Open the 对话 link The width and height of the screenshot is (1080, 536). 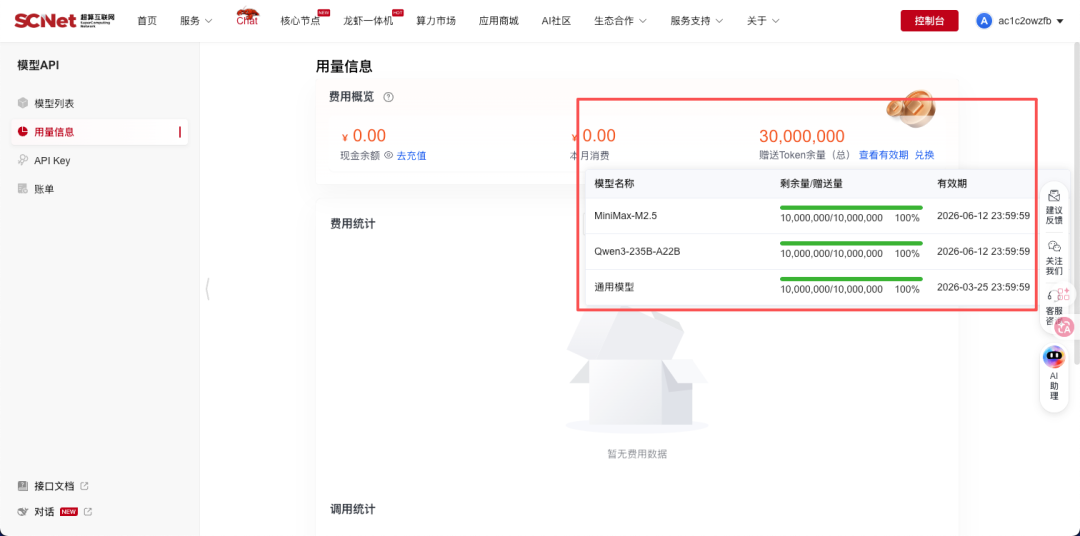[44, 512]
